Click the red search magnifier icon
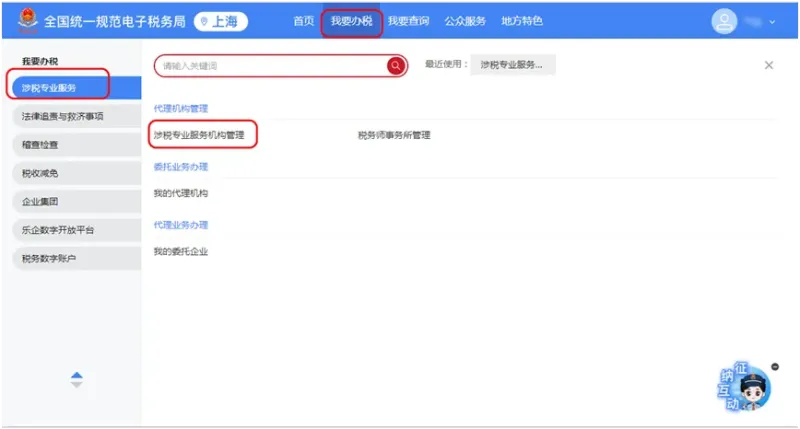 [395, 65]
